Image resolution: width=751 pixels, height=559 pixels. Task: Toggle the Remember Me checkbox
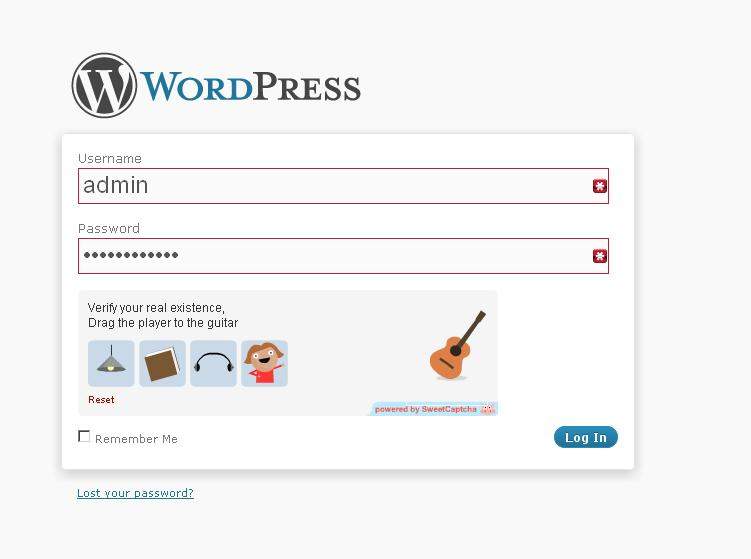pyautogui.click(x=84, y=436)
